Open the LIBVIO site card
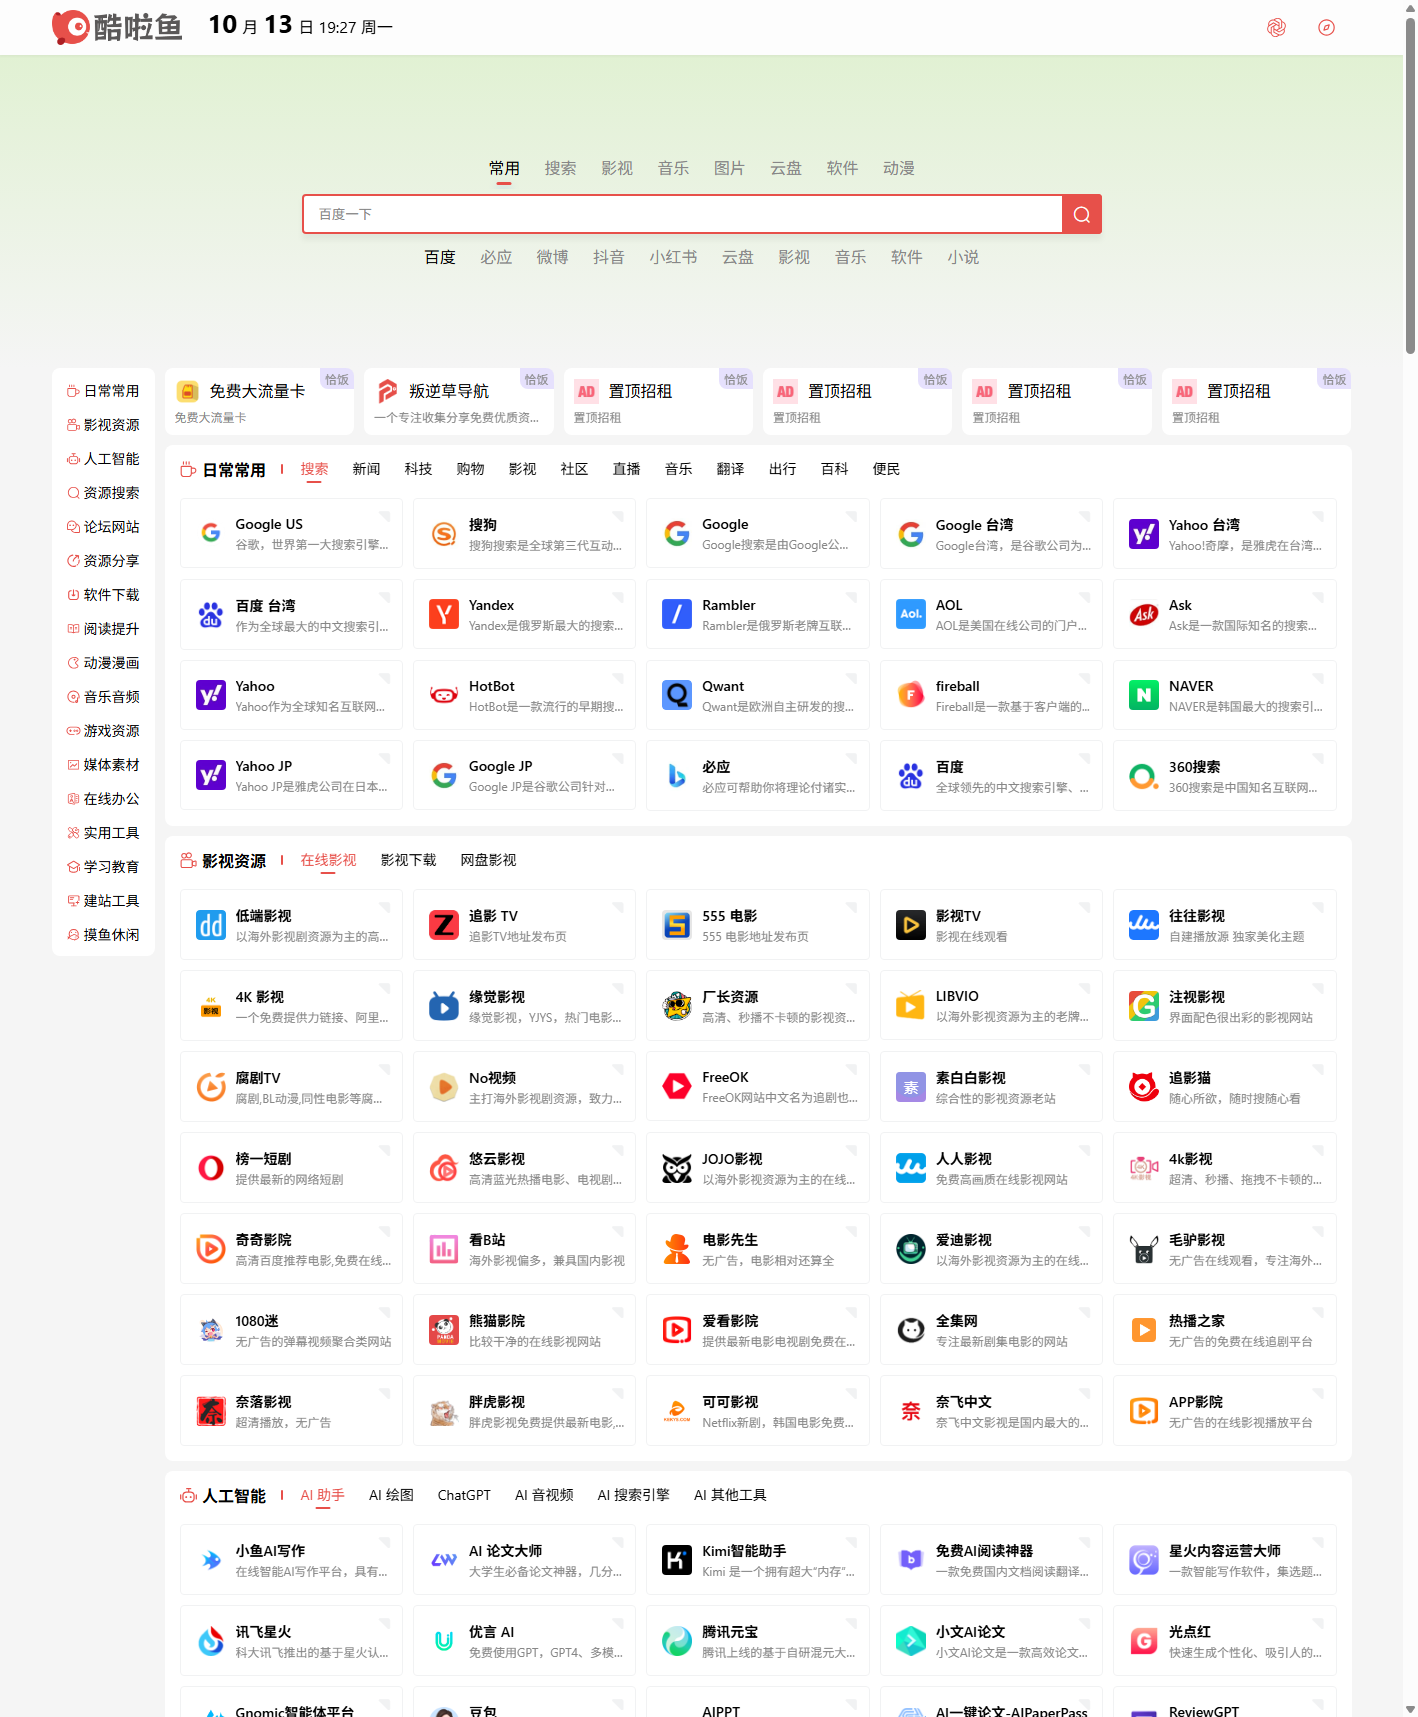 pos(991,1005)
